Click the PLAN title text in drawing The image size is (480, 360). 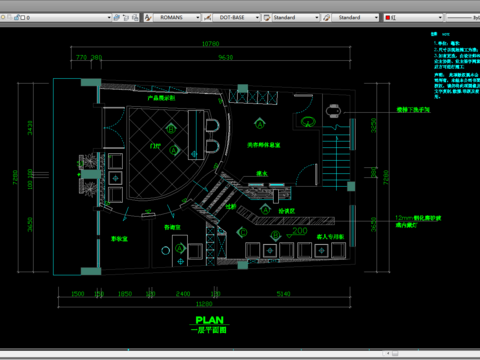[209, 320]
